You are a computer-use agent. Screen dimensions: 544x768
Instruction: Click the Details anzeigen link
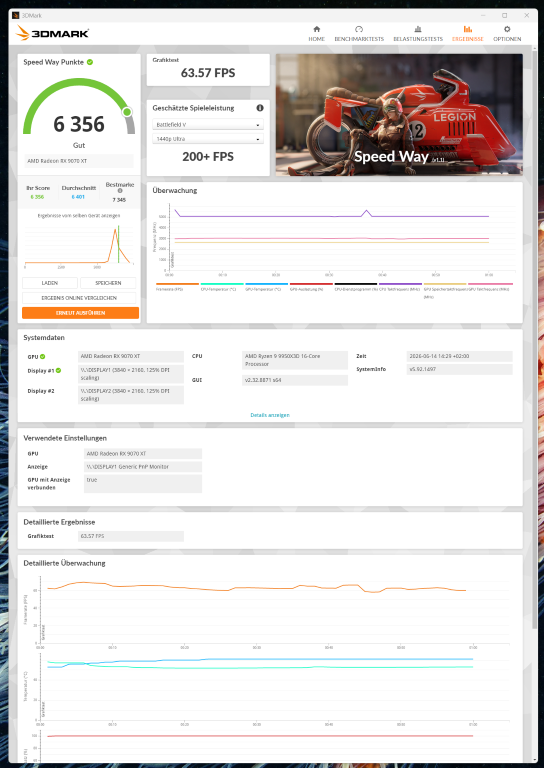tap(270, 415)
